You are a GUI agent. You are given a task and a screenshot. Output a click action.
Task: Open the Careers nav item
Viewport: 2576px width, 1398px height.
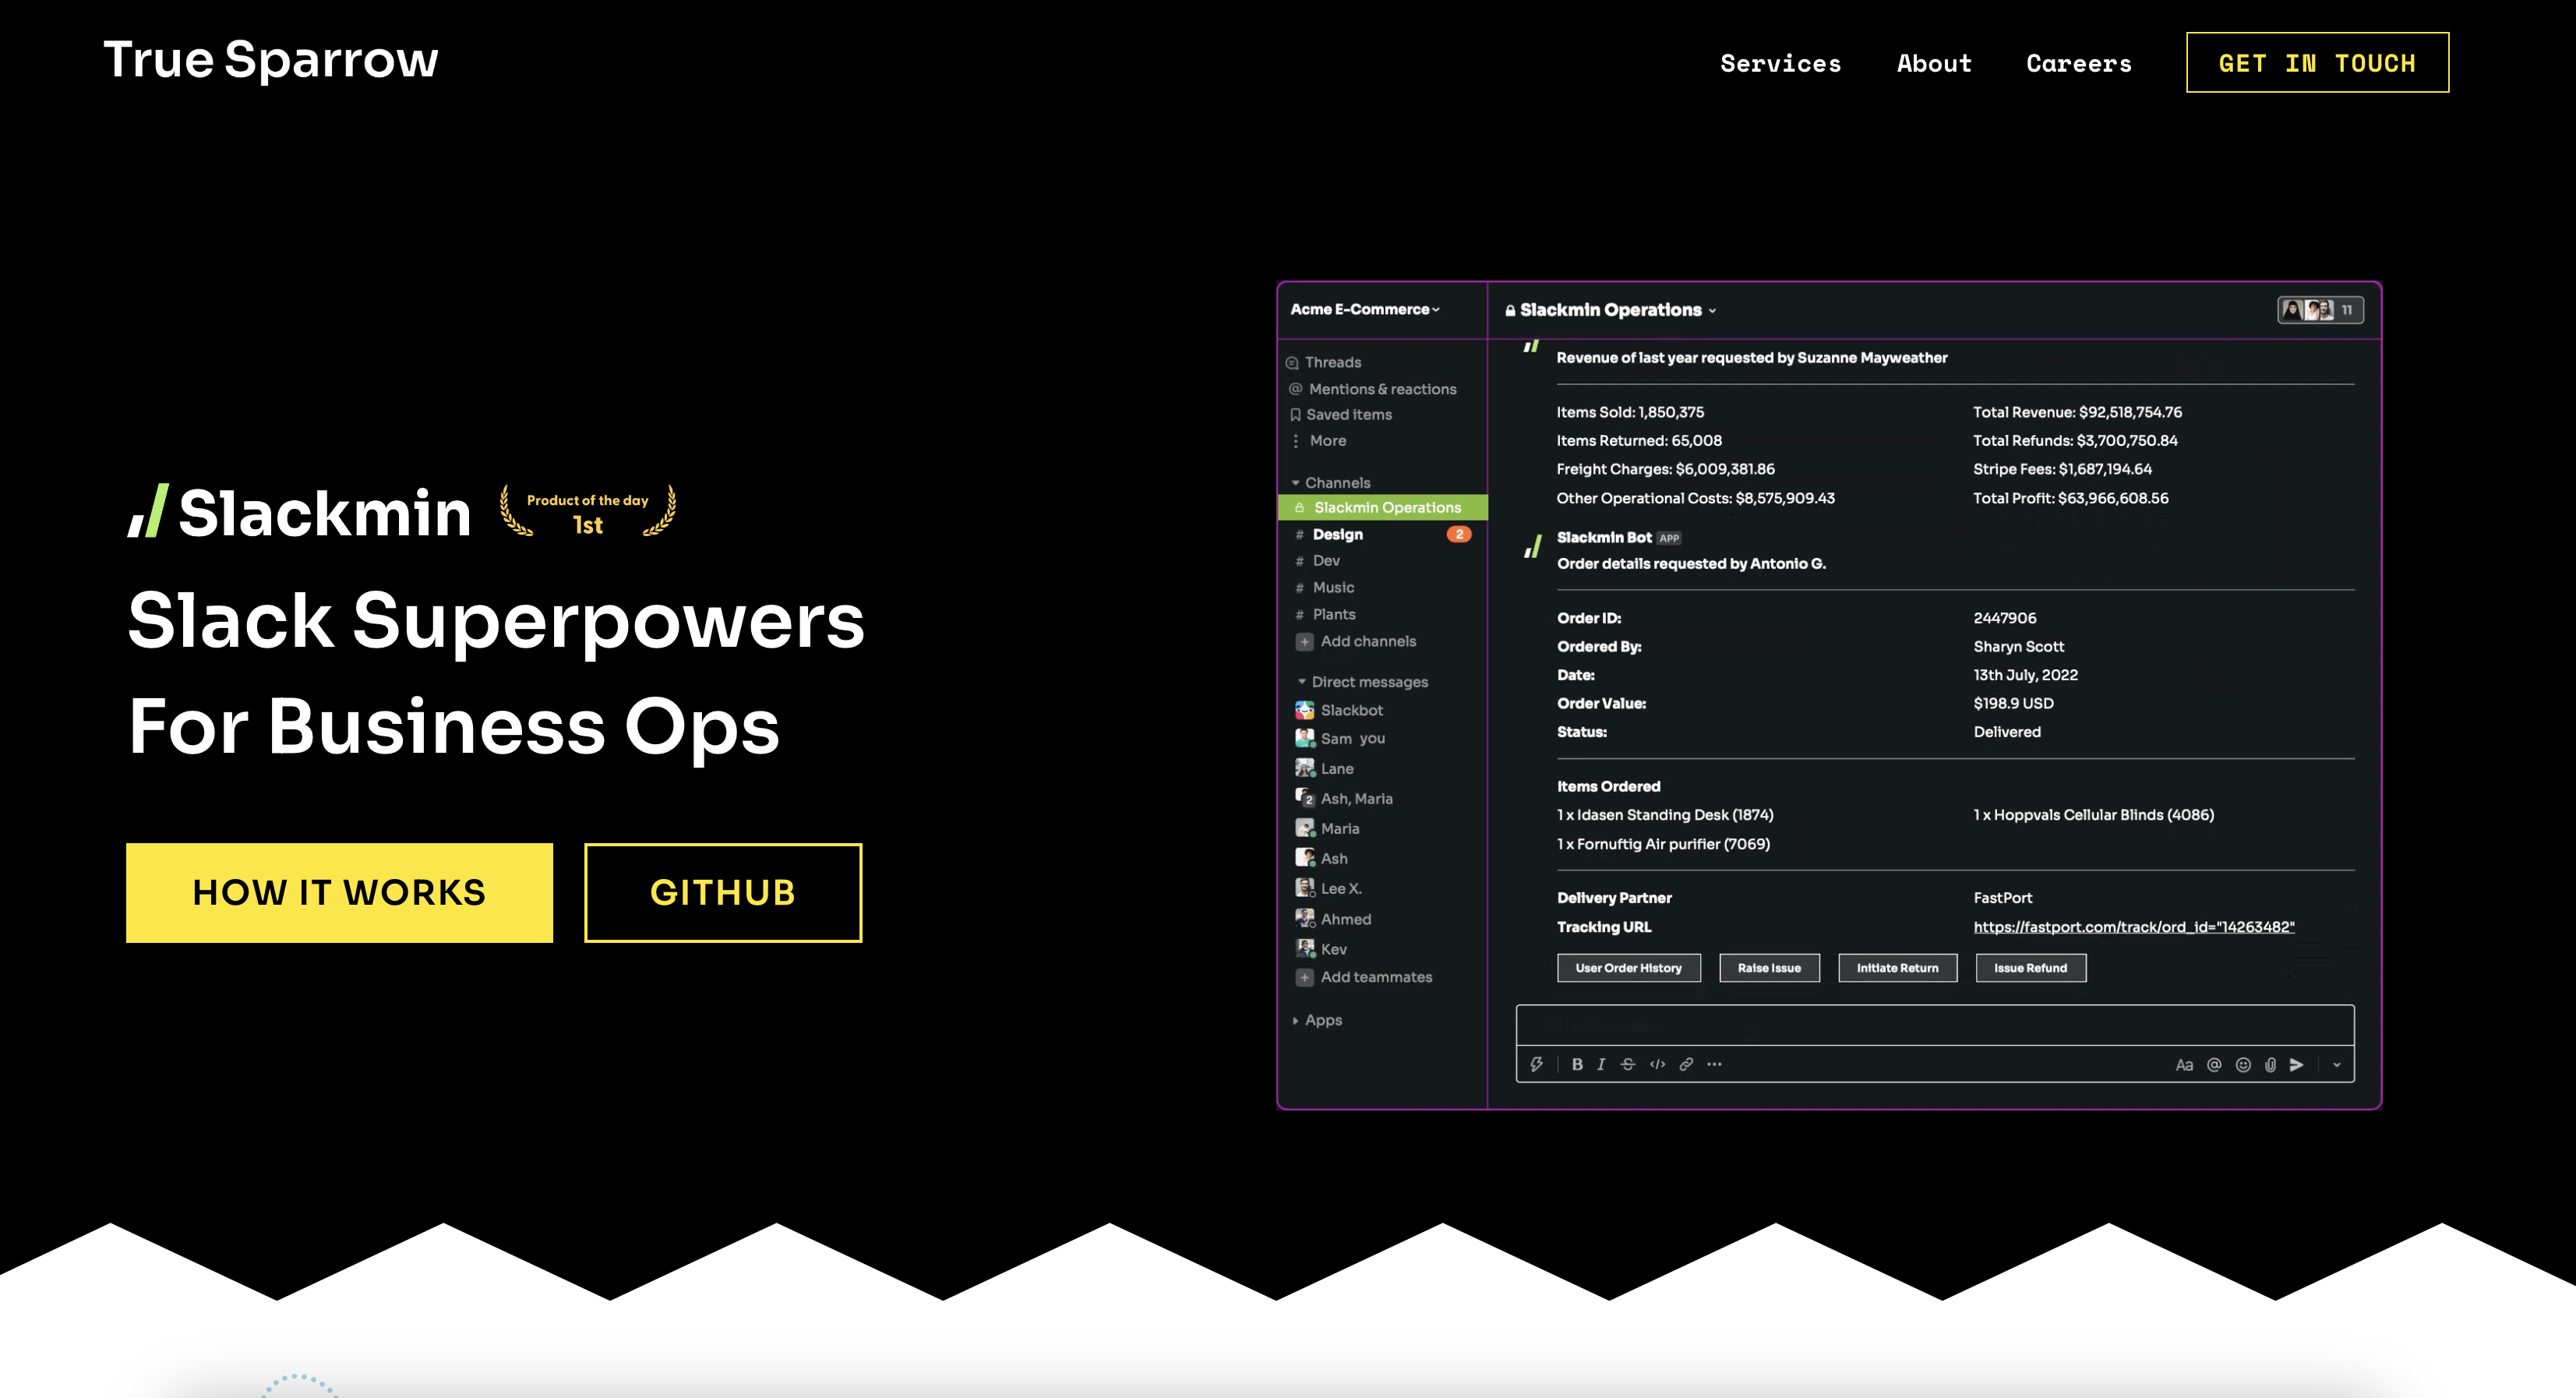pyautogui.click(x=2079, y=63)
